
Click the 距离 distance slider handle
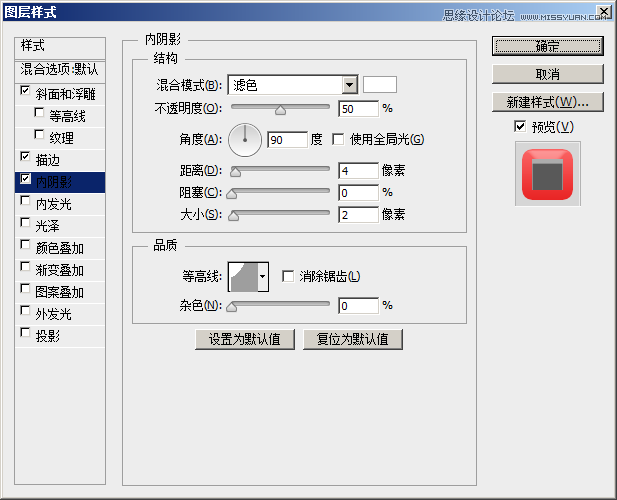[x=235, y=172]
